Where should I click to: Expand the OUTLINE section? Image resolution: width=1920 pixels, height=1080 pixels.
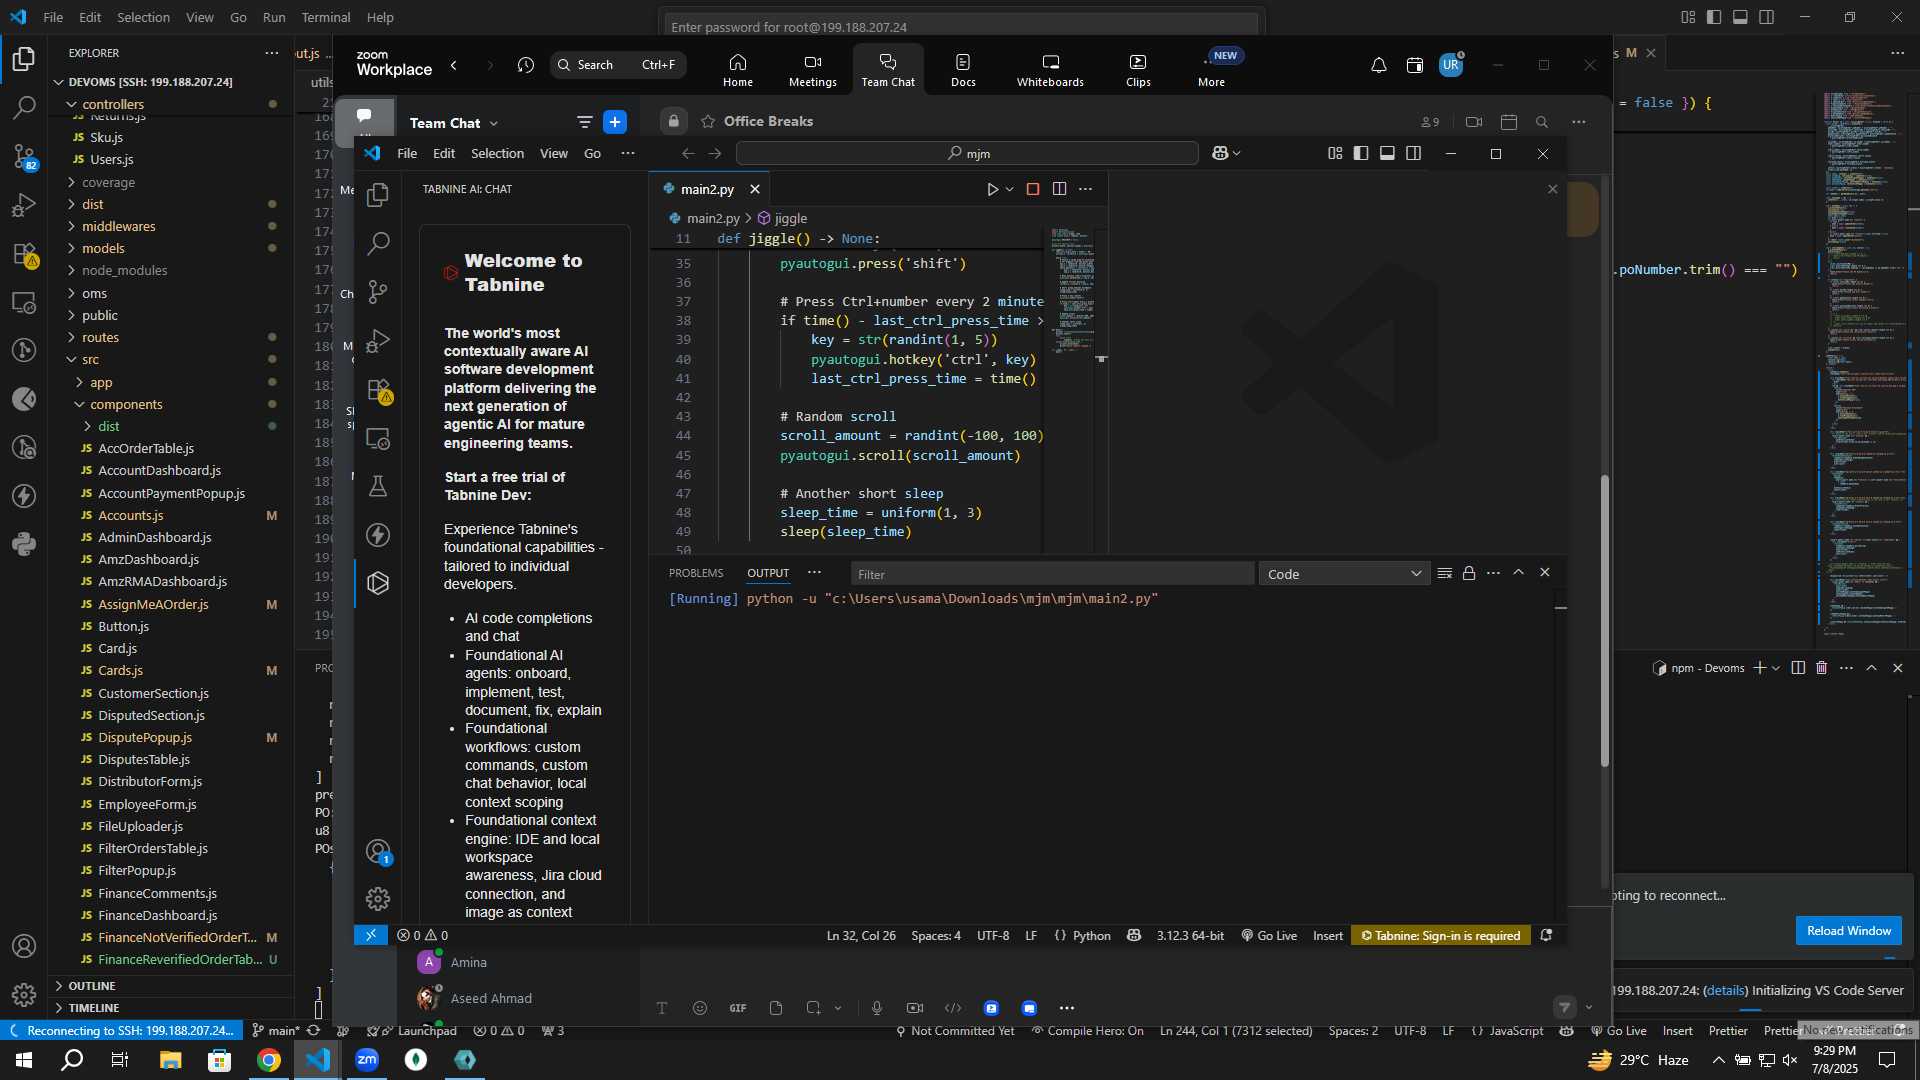[x=92, y=986]
